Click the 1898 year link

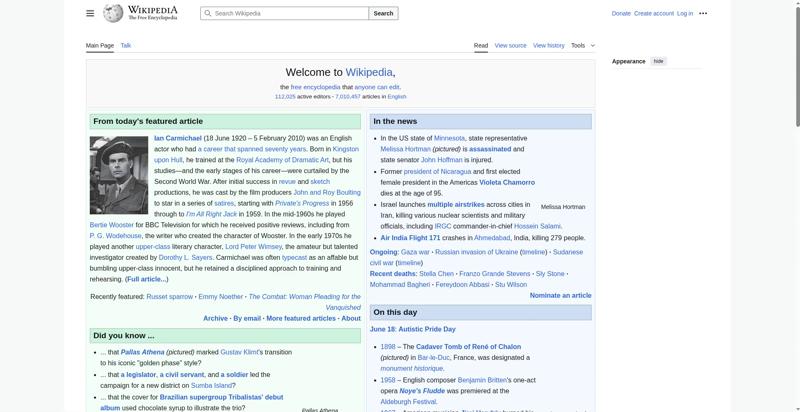tap(388, 347)
